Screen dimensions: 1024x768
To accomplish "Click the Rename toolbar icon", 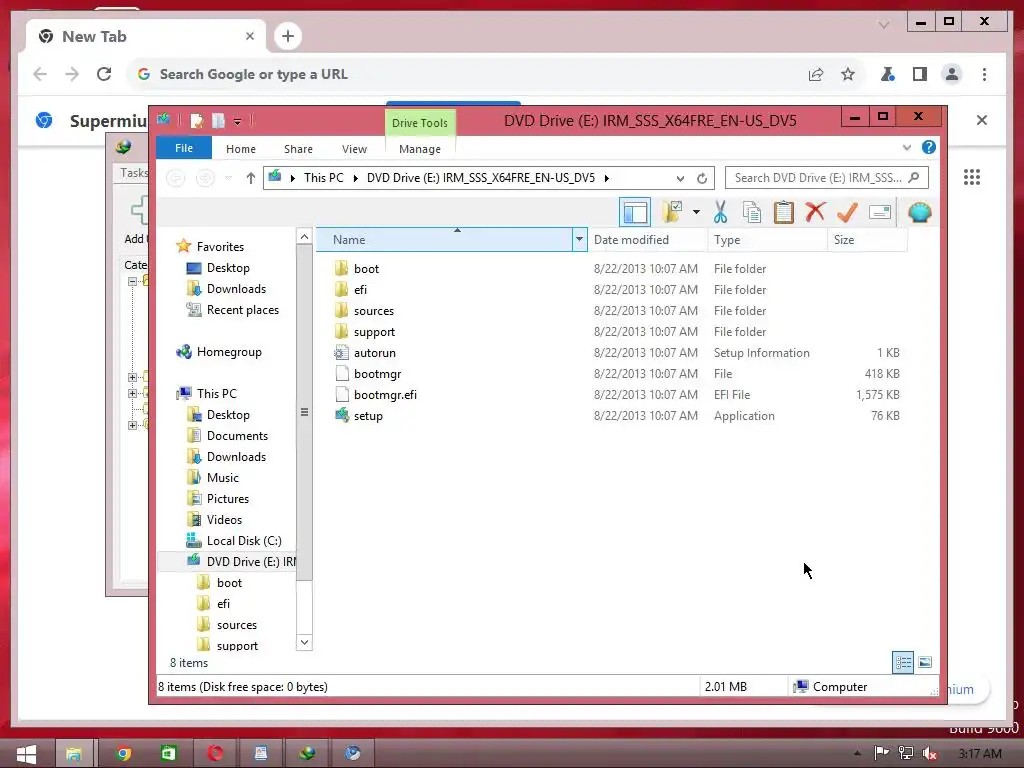I will point(880,212).
